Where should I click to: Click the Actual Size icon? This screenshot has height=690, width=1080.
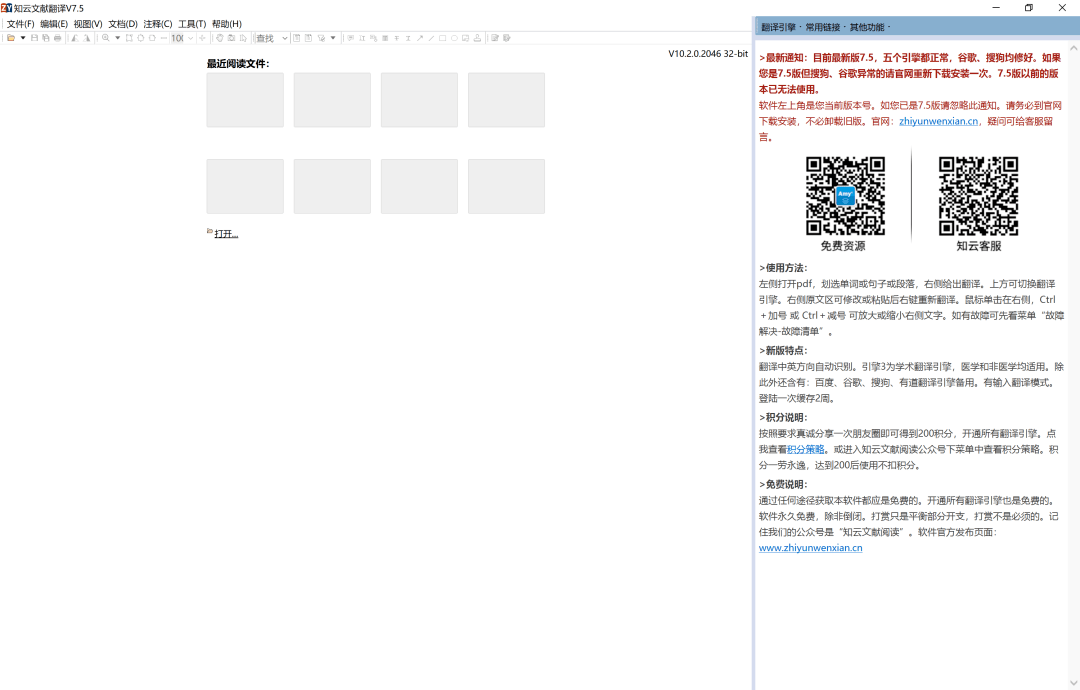(x=129, y=38)
